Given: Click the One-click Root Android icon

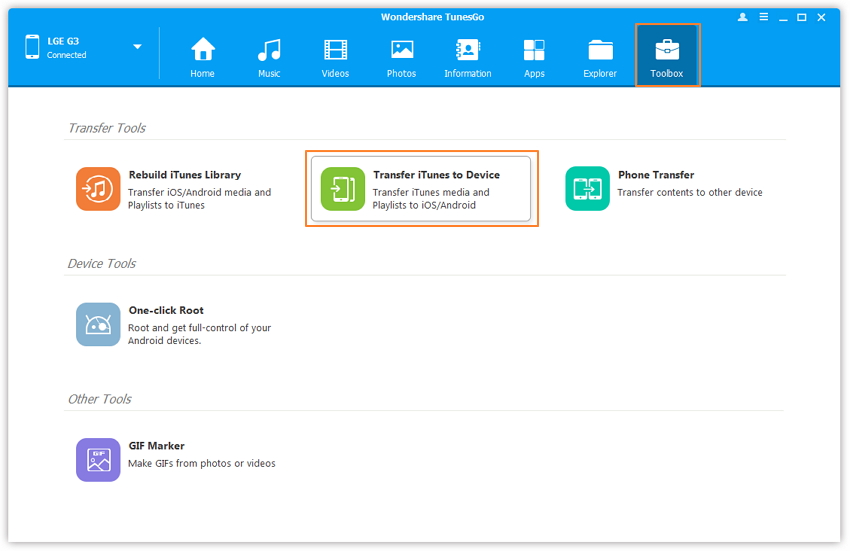Looking at the screenshot, I should pyautogui.click(x=98, y=325).
